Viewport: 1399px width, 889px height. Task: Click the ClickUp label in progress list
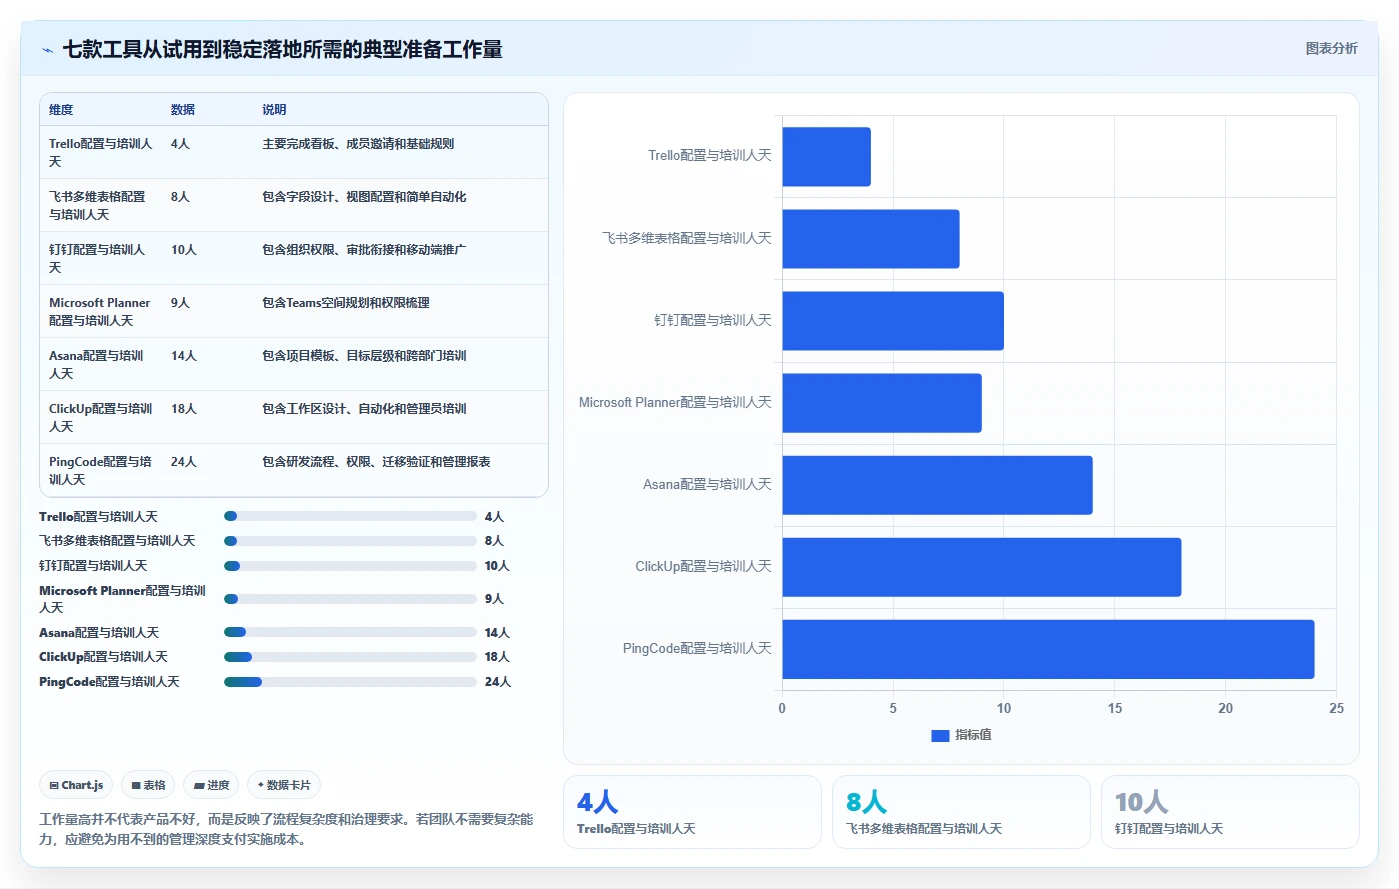103,657
